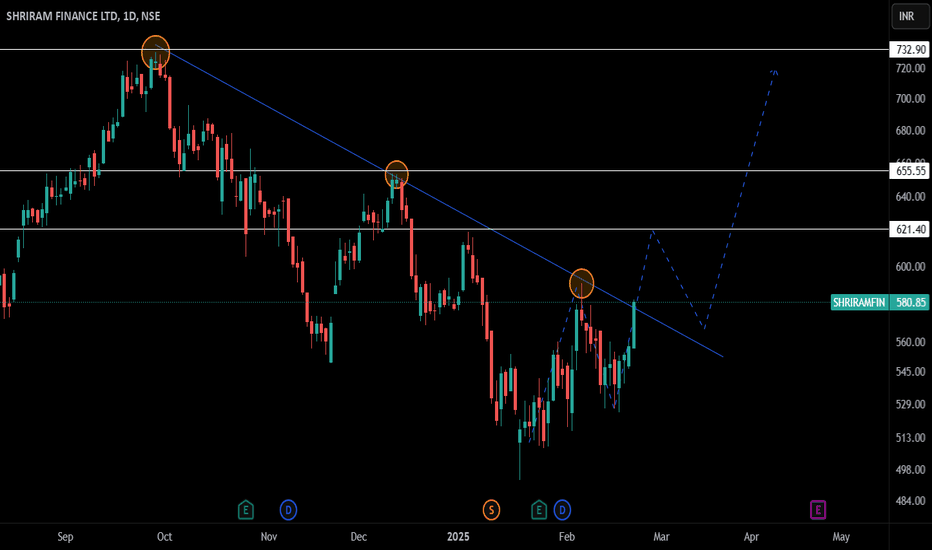Click the 680.00 price axis label
Screen dimensions: 932x550
click(911, 131)
